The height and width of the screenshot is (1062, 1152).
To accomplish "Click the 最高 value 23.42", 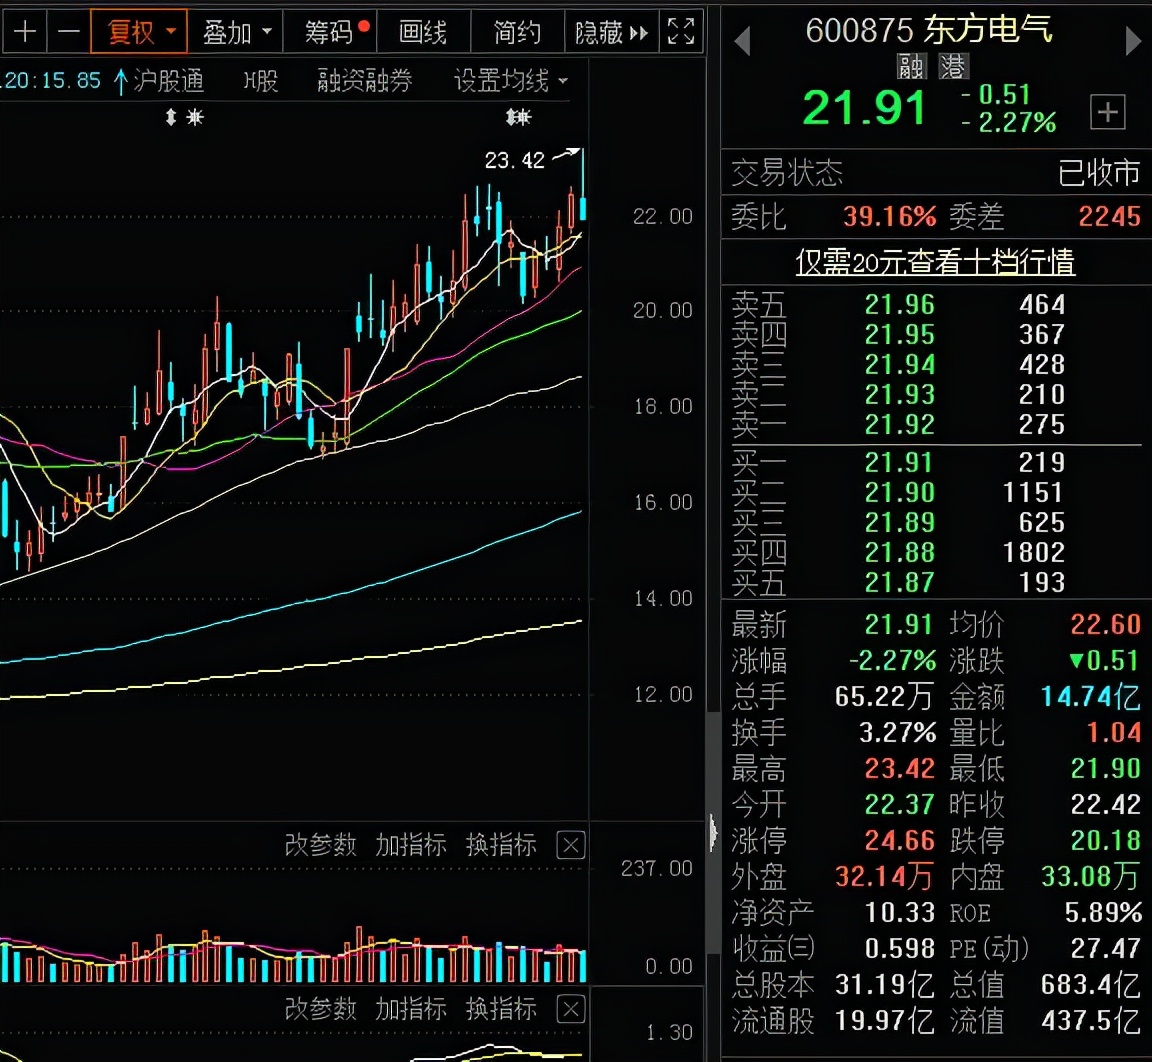I will [x=899, y=768].
